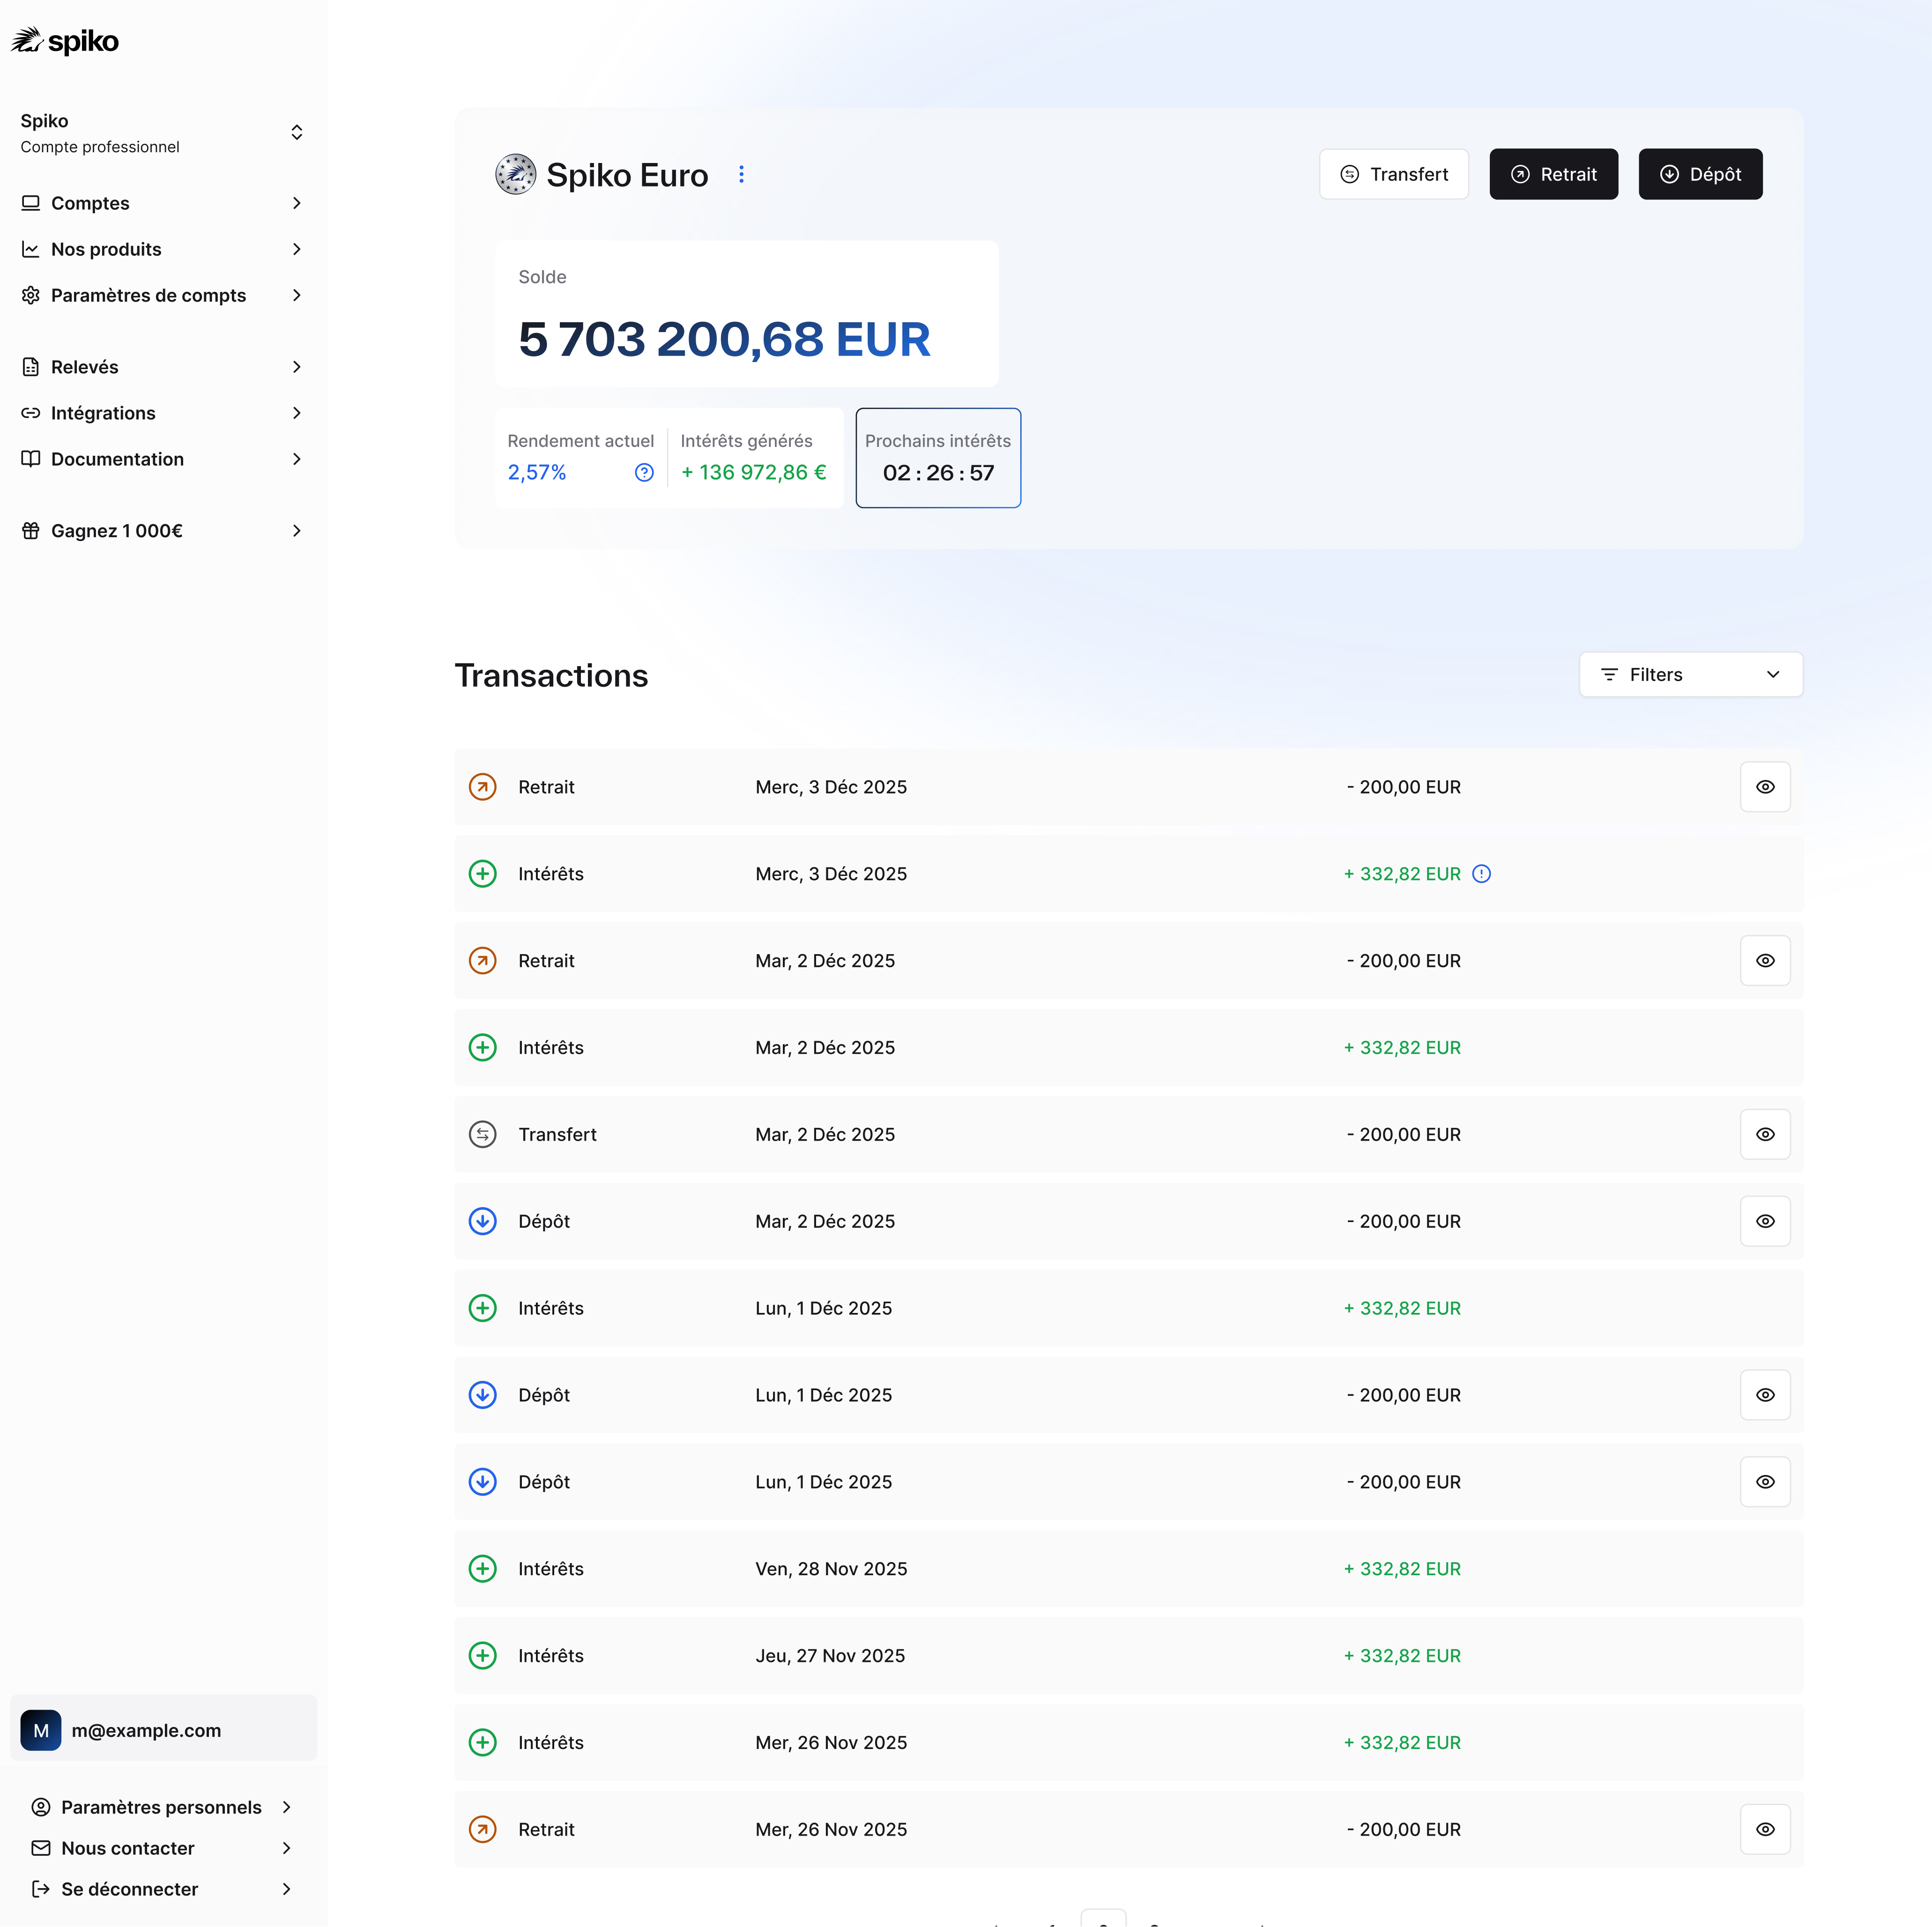The width and height of the screenshot is (1932, 1927).
Task: Open Intégrations in the sidebar
Action: click(163, 413)
